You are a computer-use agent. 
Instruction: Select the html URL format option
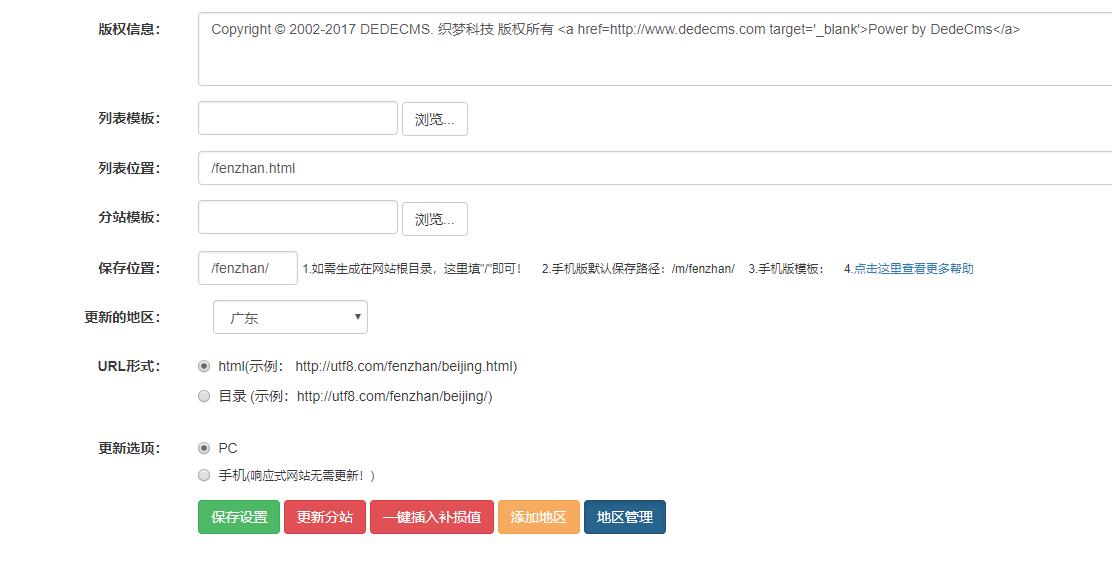coord(203,366)
